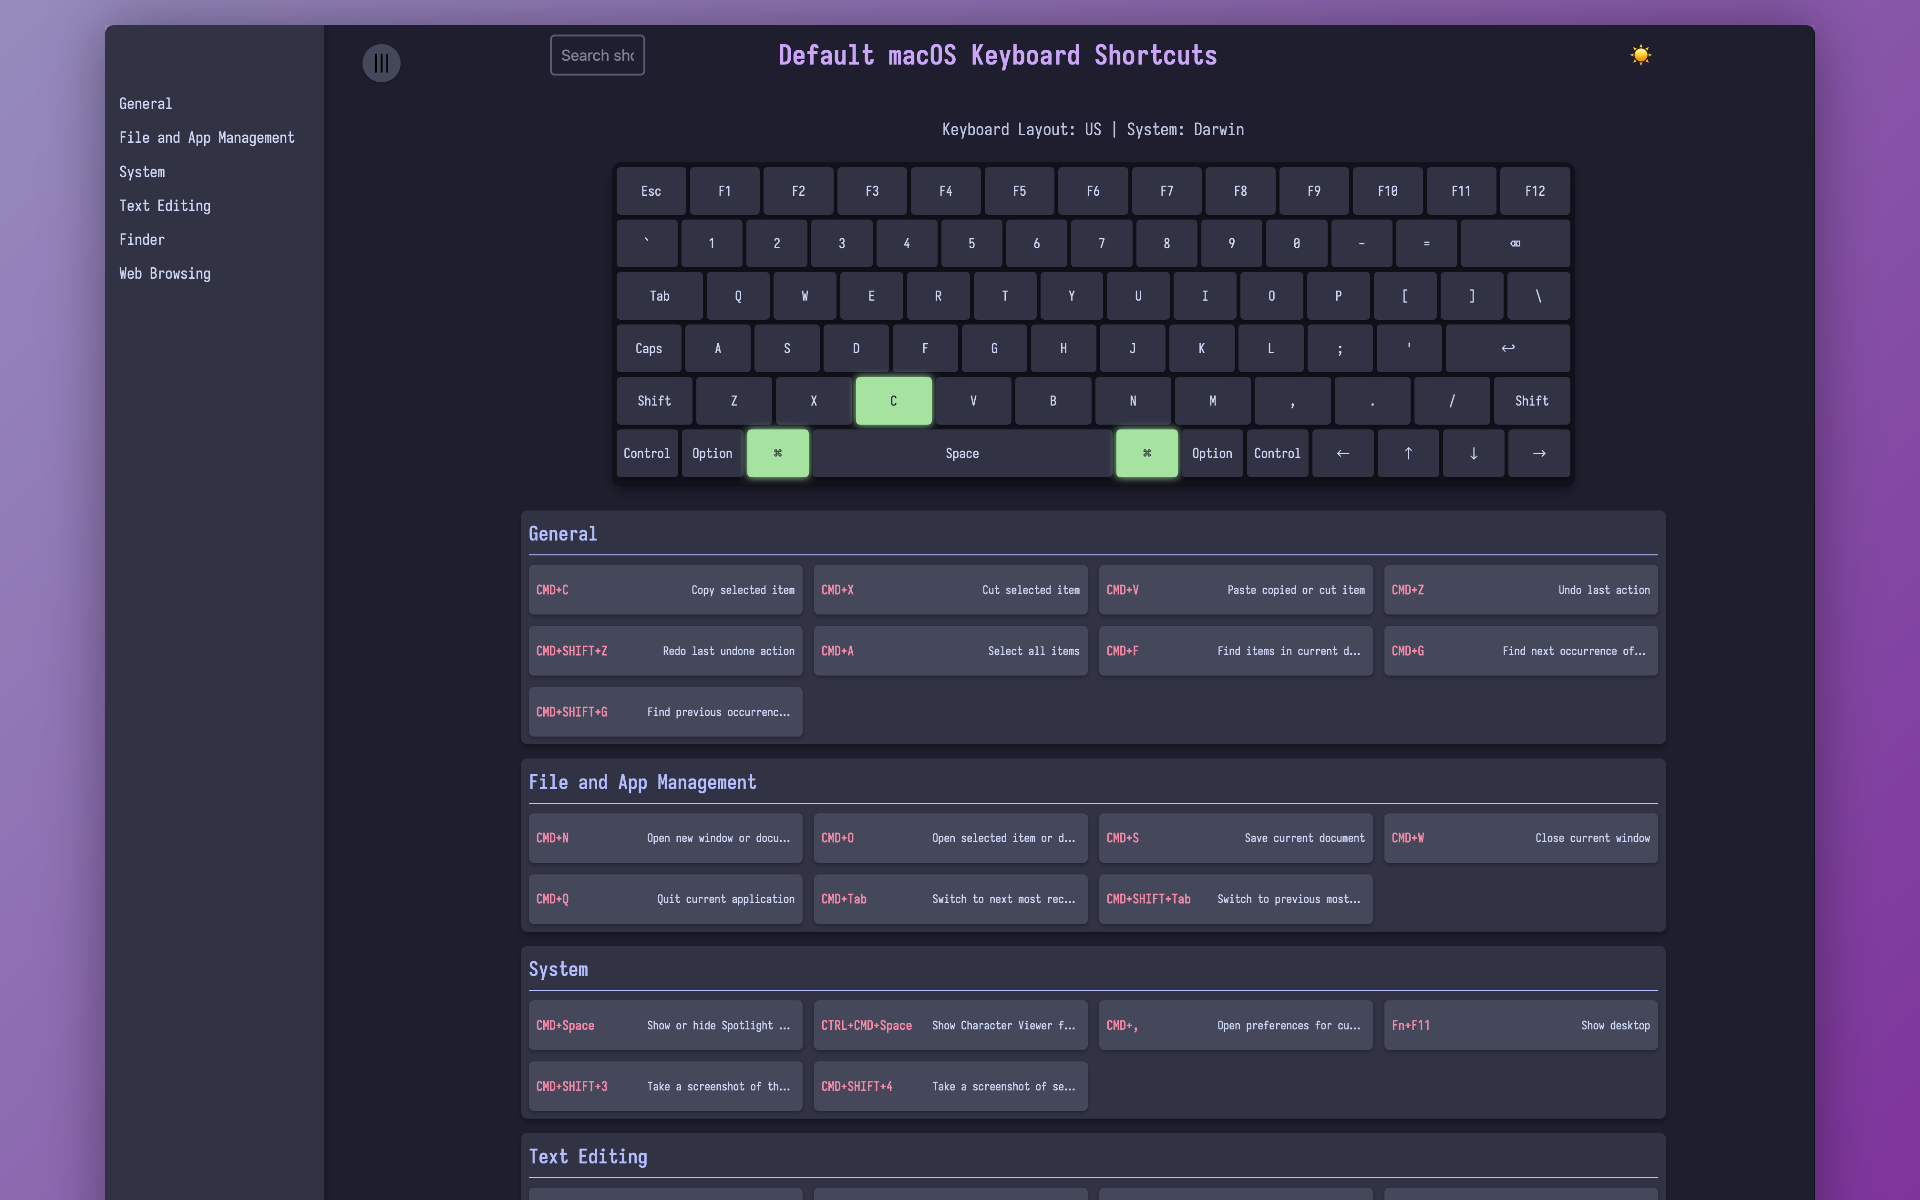Open Text Editing in sidebar

tap(165, 206)
